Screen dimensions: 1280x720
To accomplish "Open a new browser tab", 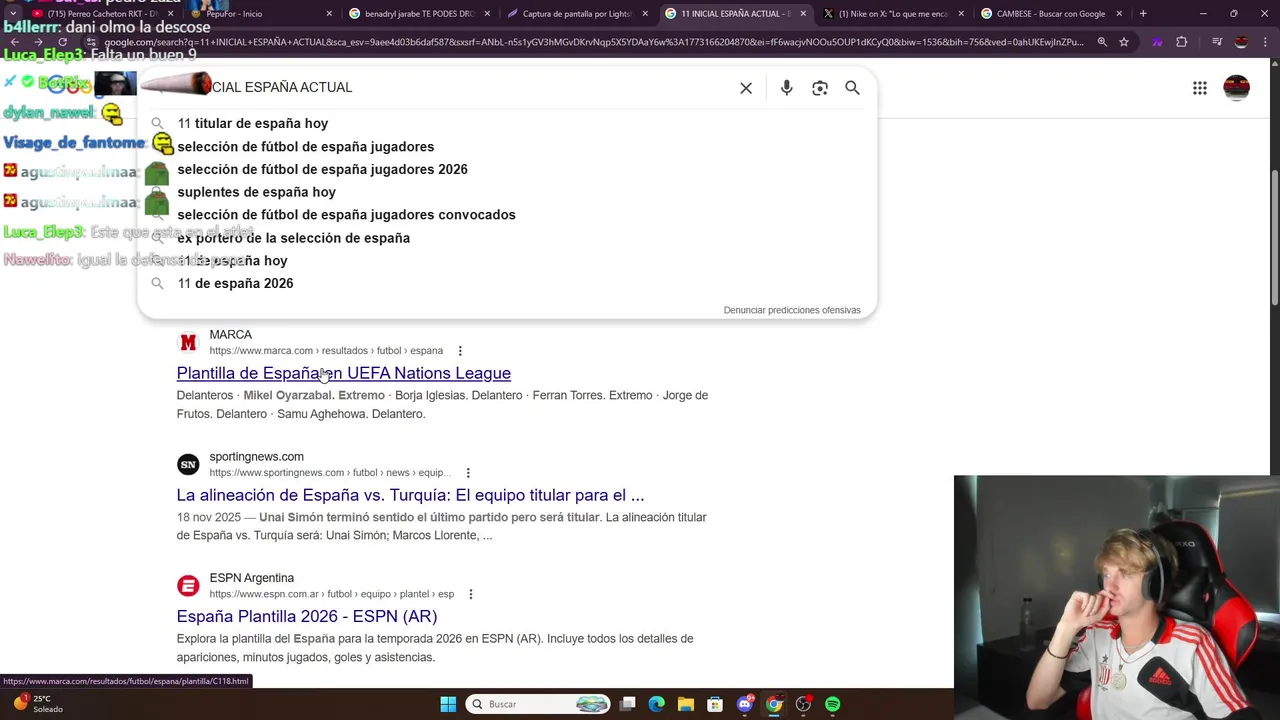I will coord(1143,14).
